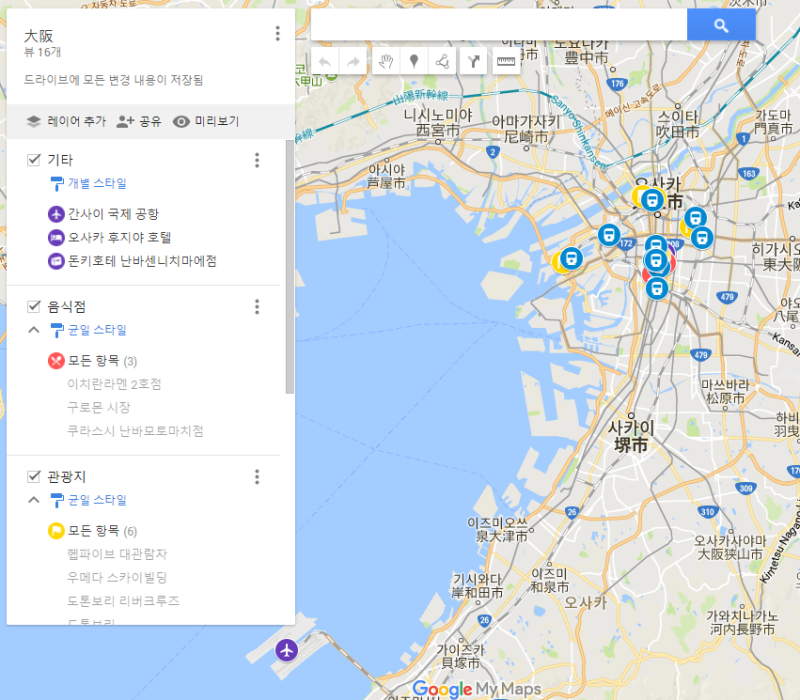Open the map options menu next to 大阪
This screenshot has width=800, height=700.
click(x=278, y=34)
